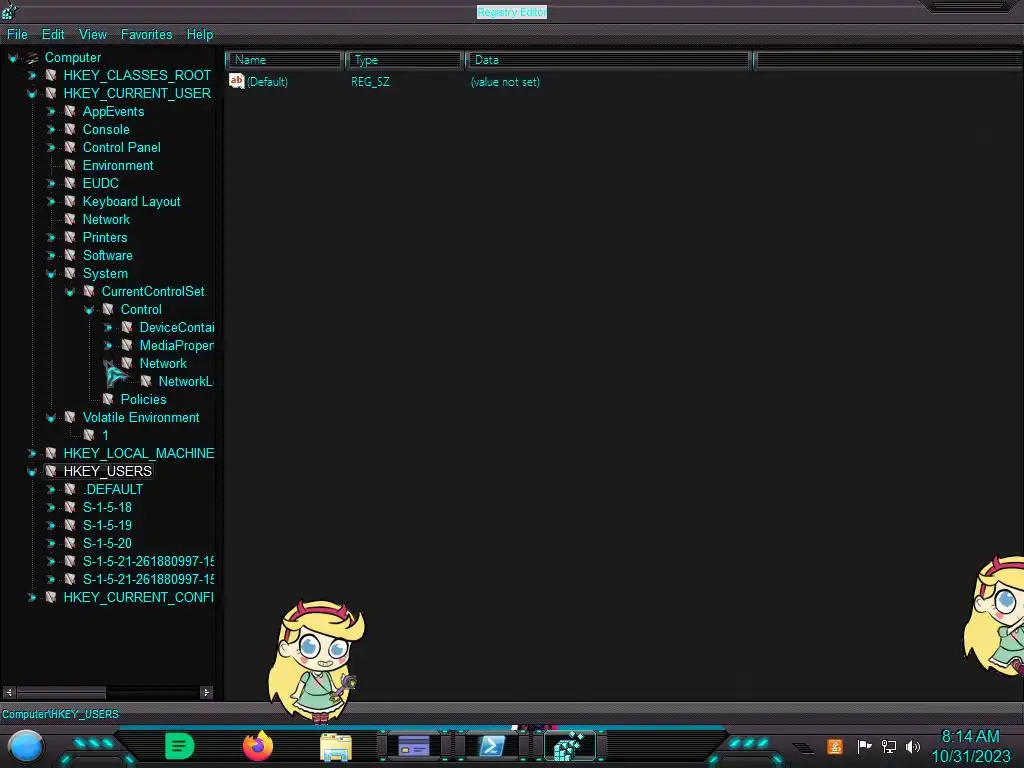Click the key icon beside System
Screen dimensions: 1024x768
70,273
